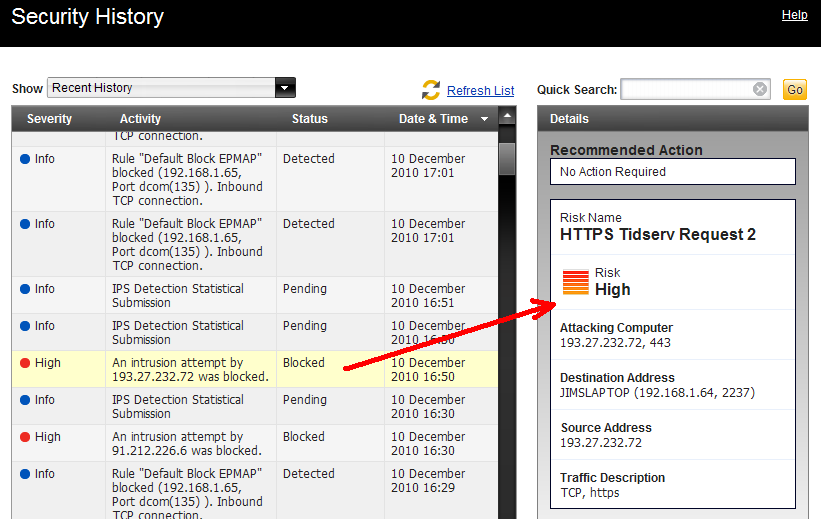Click Traffic Description TCP, https
The height and width of the screenshot is (519, 821).
point(590,493)
